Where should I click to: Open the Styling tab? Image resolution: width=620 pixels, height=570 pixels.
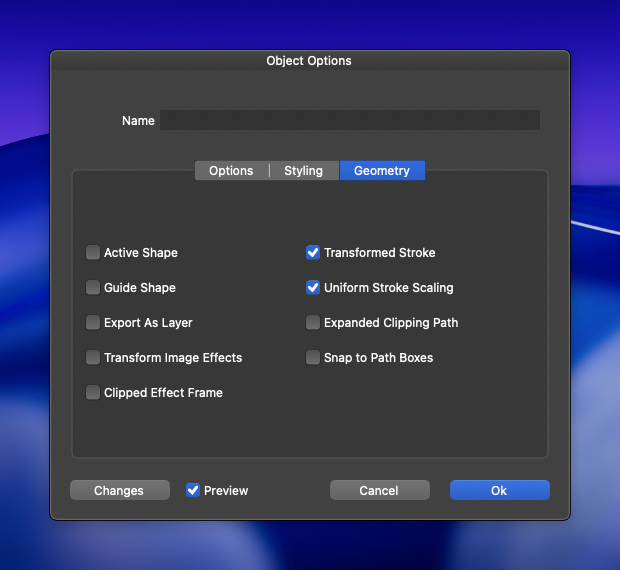pos(303,171)
